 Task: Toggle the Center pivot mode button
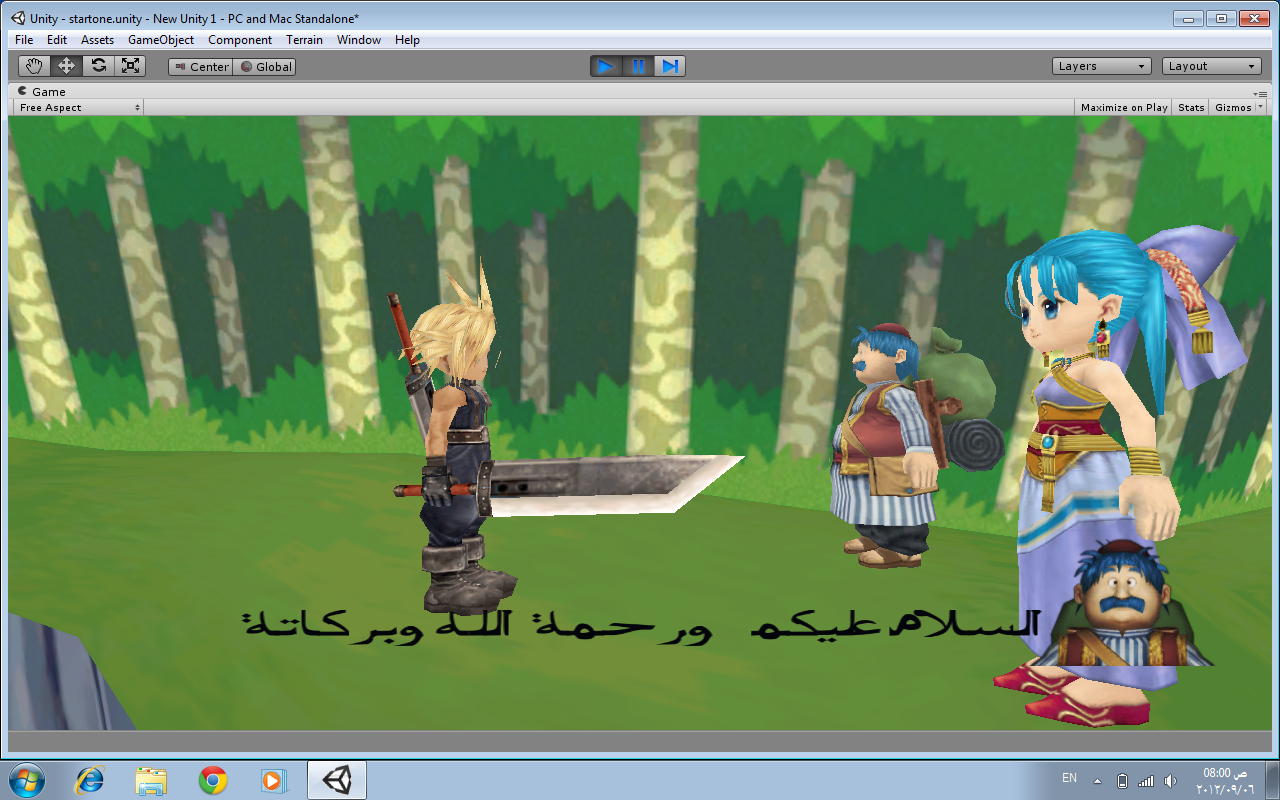(x=200, y=67)
